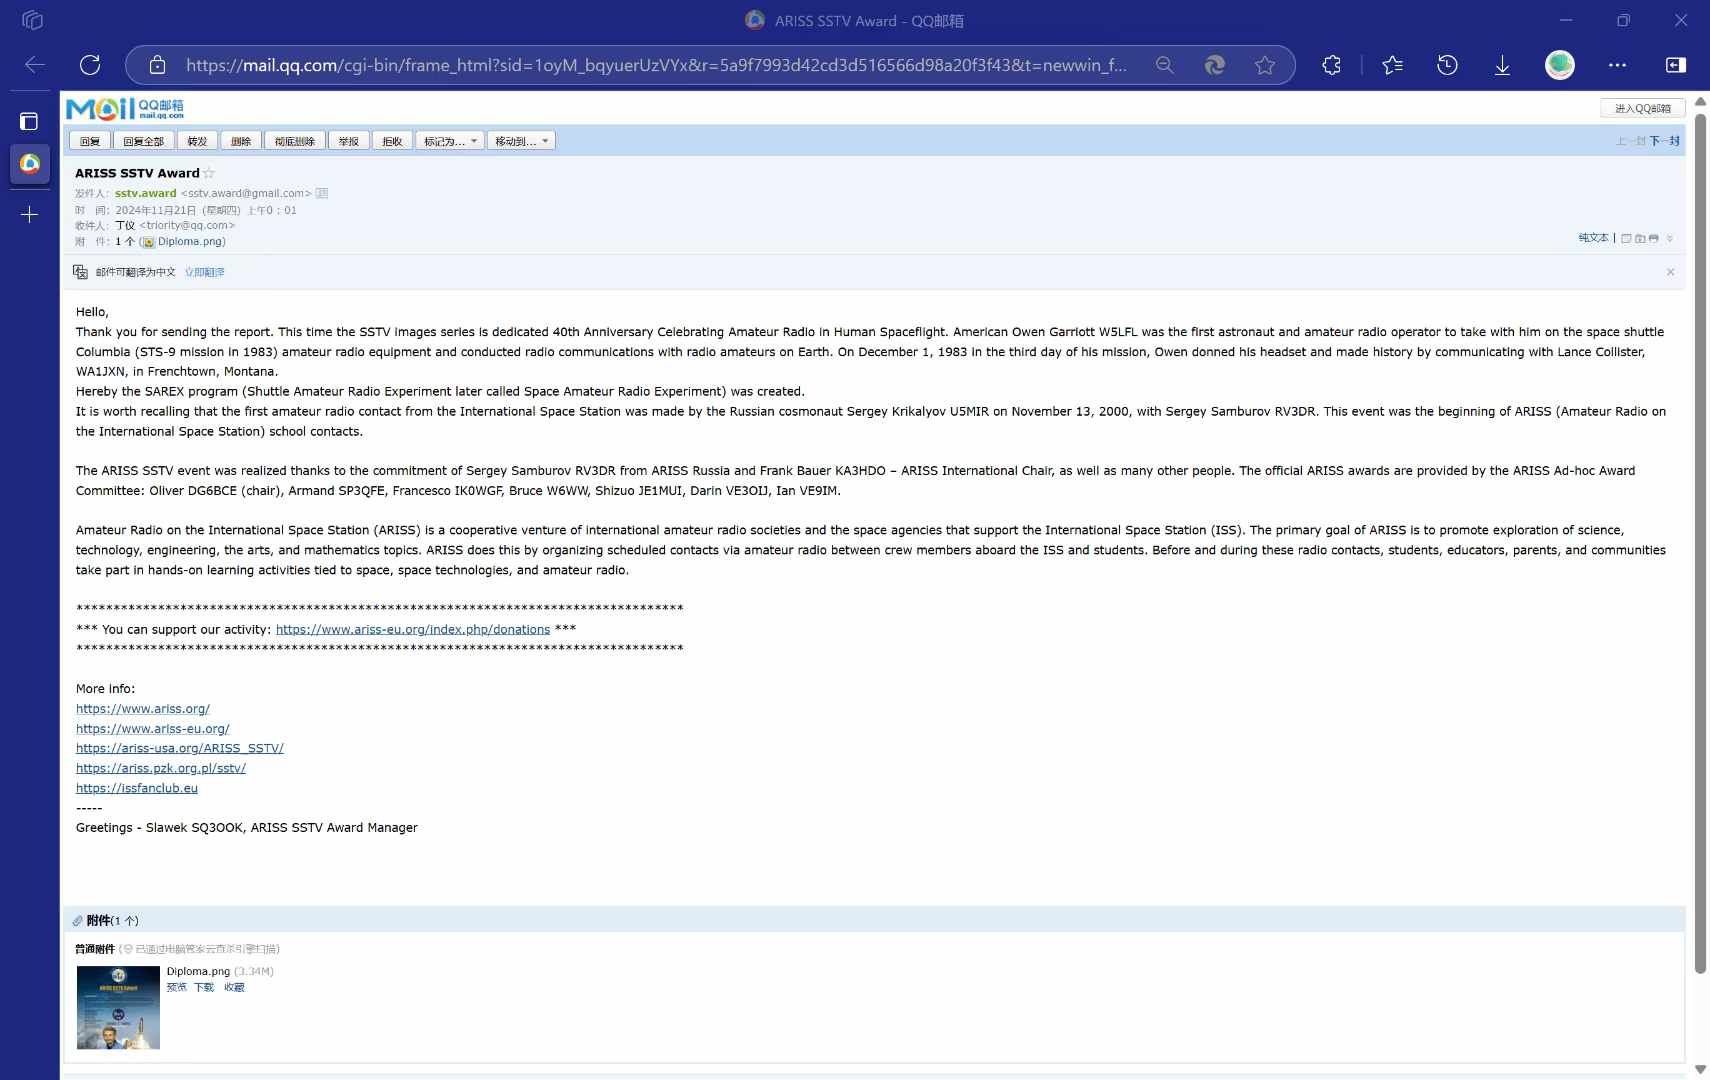Click the sender name sstv.award
The image size is (1710, 1080).
[x=145, y=193]
